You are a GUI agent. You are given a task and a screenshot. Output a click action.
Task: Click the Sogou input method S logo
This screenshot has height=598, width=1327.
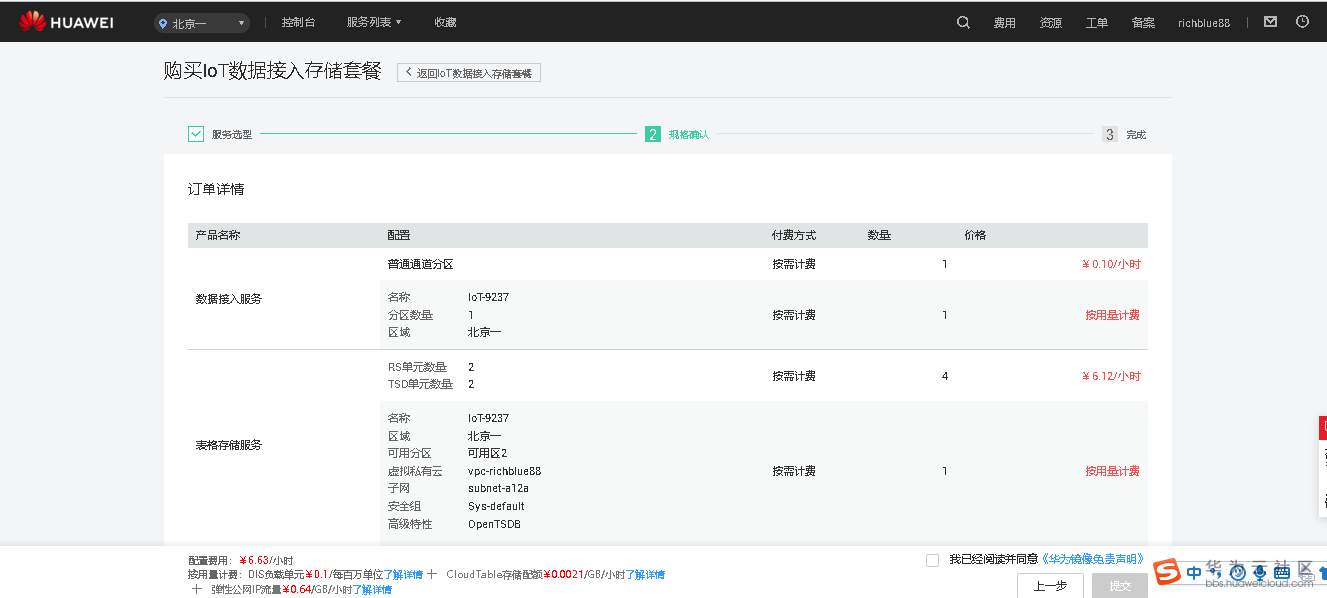1166,572
